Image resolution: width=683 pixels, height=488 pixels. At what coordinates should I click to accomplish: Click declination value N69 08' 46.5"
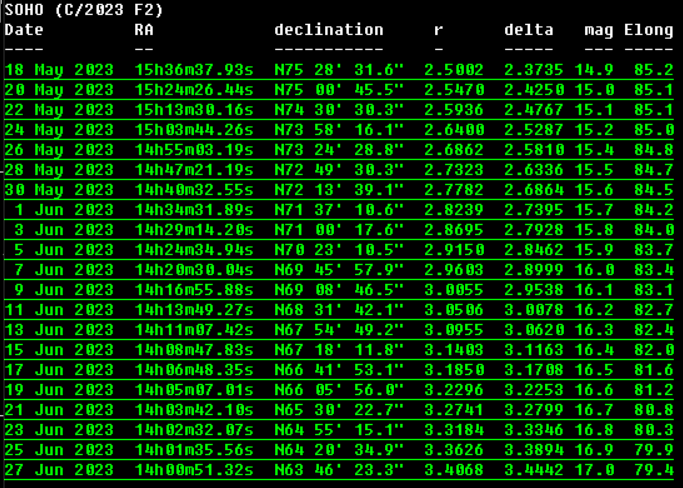pos(339,290)
